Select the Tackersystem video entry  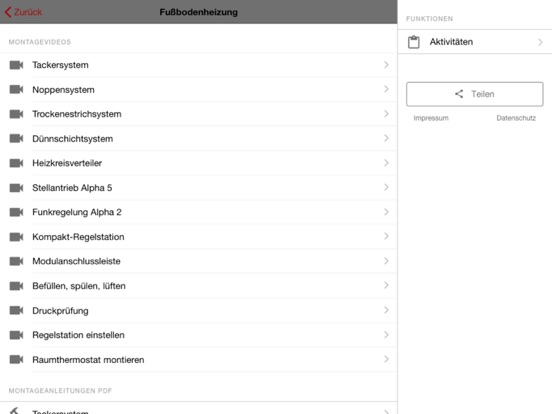tap(199, 65)
